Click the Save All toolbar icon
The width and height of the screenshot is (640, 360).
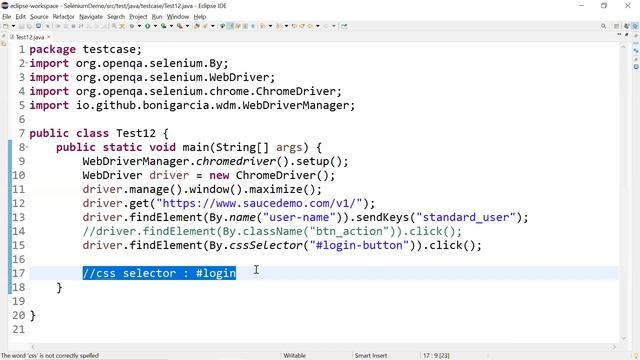coord(29,26)
